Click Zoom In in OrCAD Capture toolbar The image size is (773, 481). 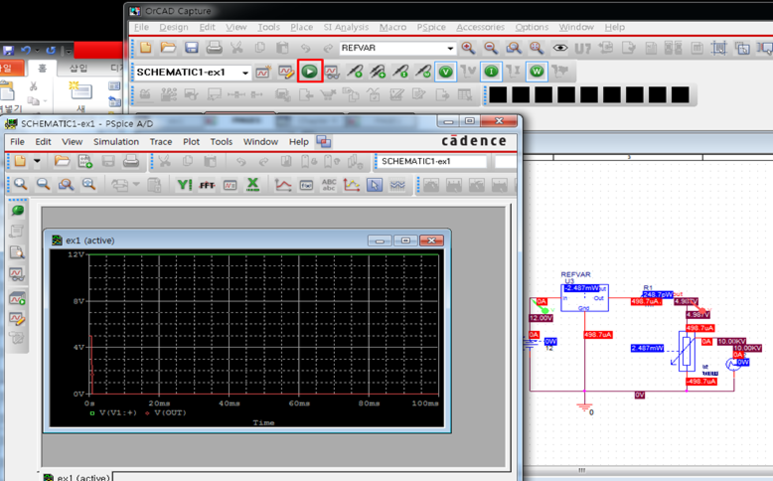pyautogui.click(x=468, y=48)
